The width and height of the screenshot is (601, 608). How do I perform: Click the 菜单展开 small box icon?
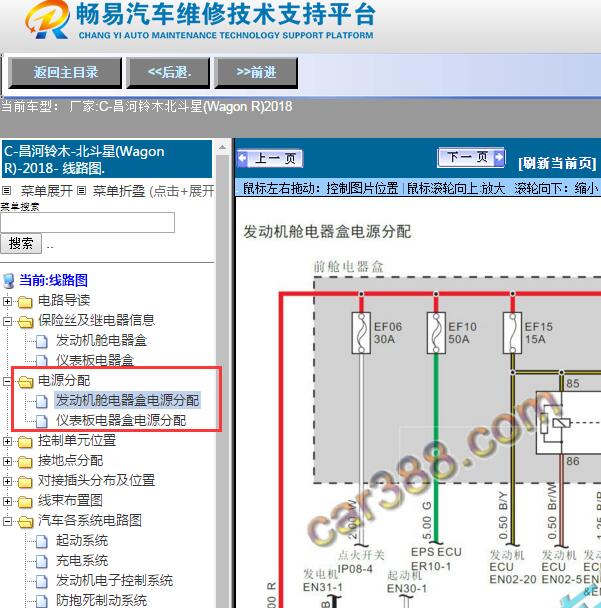[6, 190]
